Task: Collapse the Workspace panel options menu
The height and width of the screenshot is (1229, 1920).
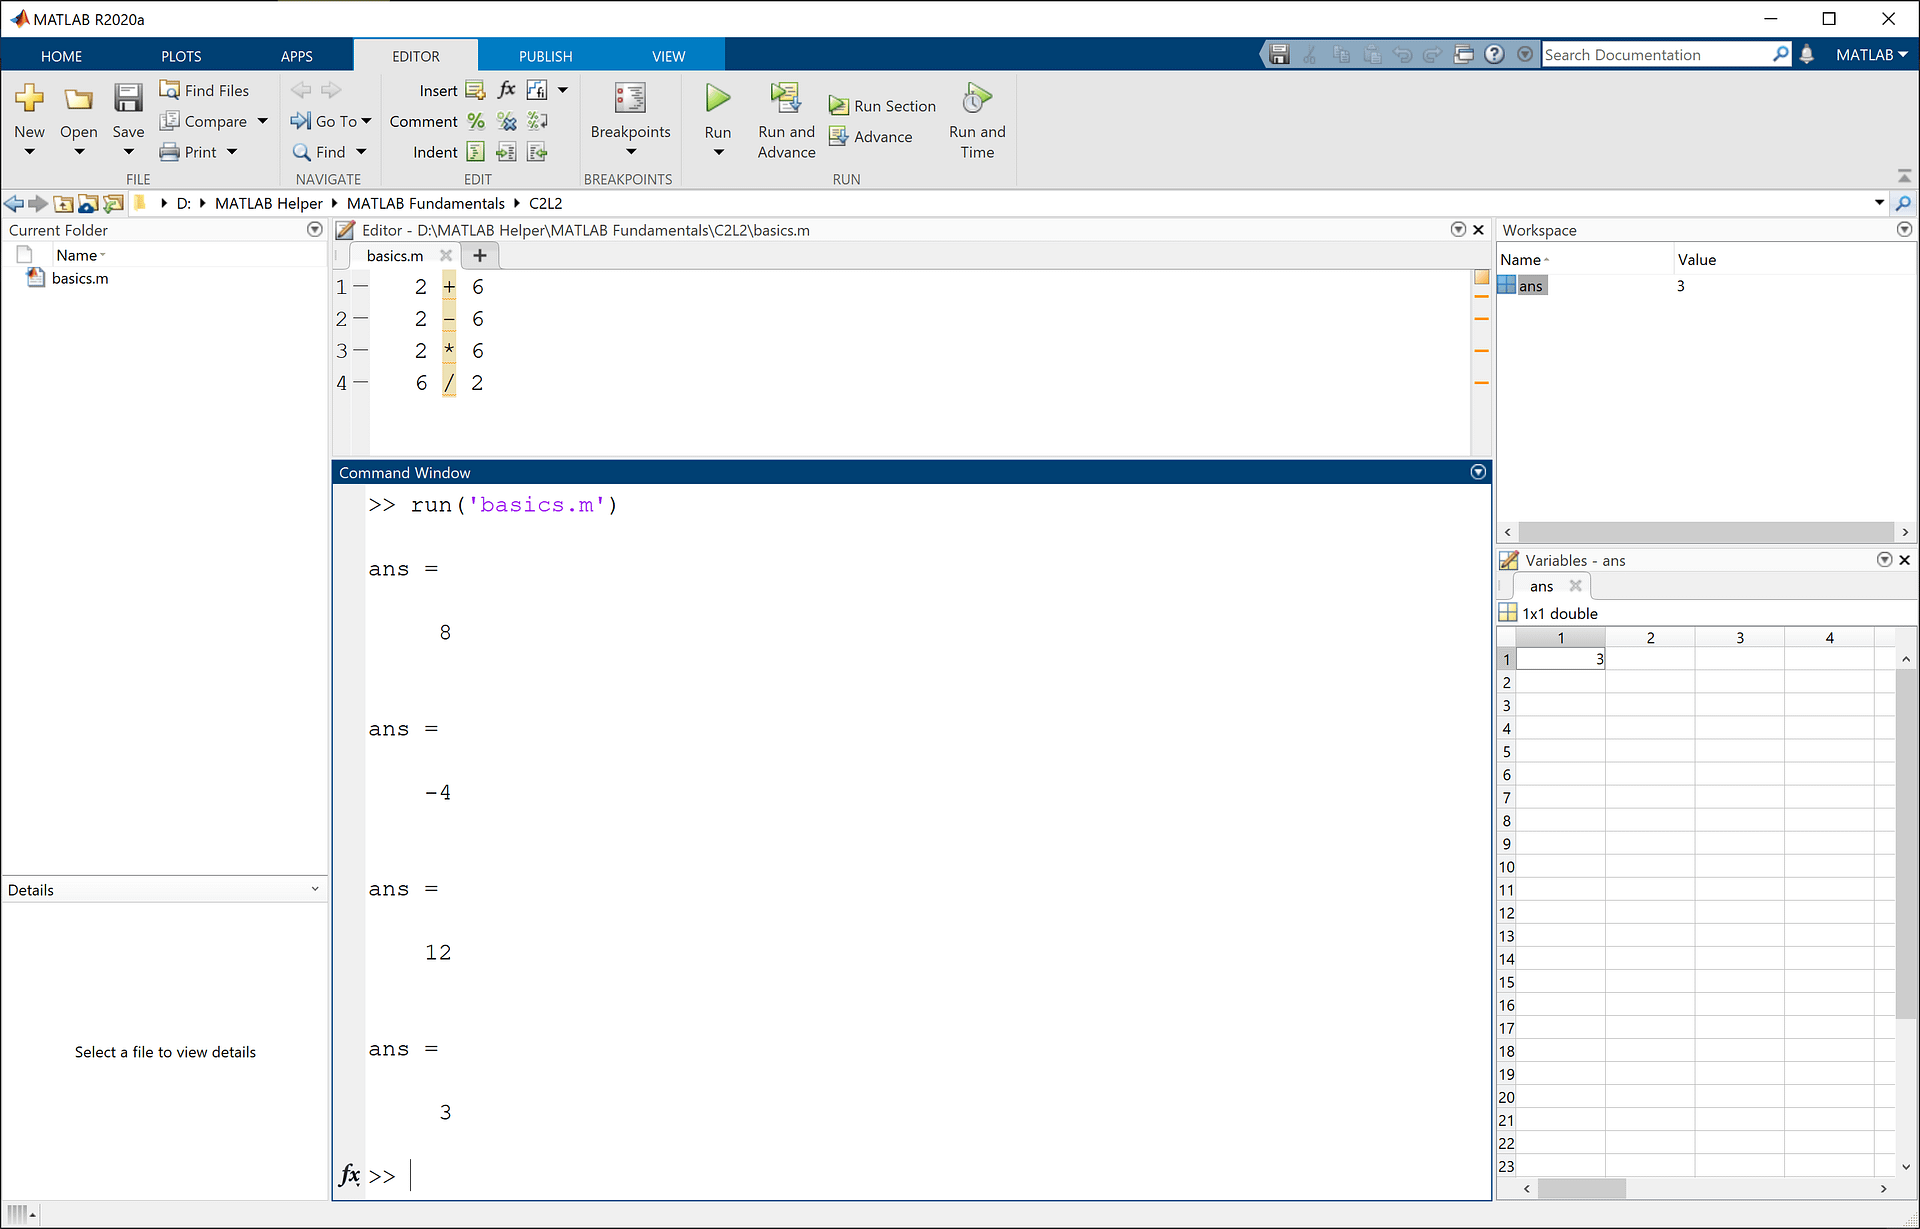Action: tap(1903, 229)
